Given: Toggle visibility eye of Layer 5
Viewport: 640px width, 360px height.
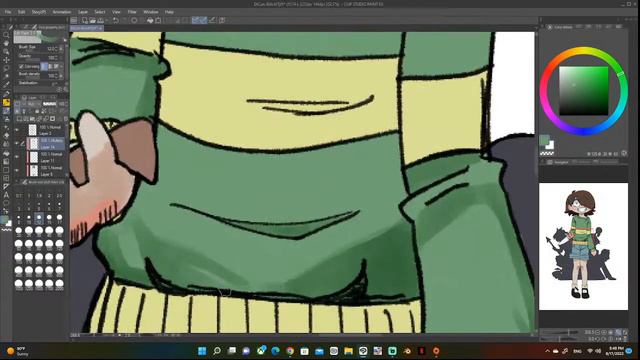Looking at the screenshot, I should (17, 171).
